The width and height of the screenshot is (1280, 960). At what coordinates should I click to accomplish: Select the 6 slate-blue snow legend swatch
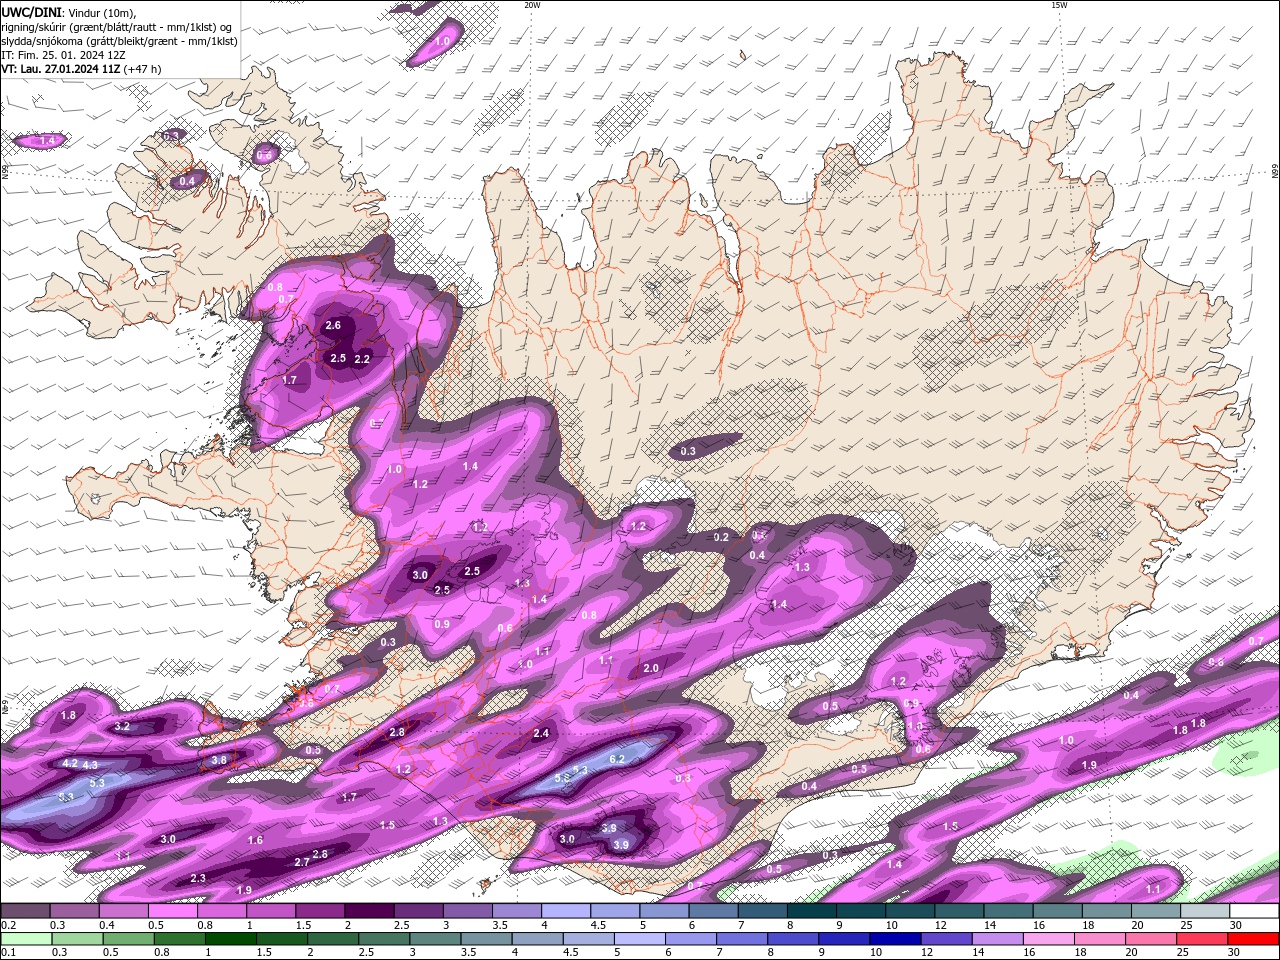(x=714, y=911)
